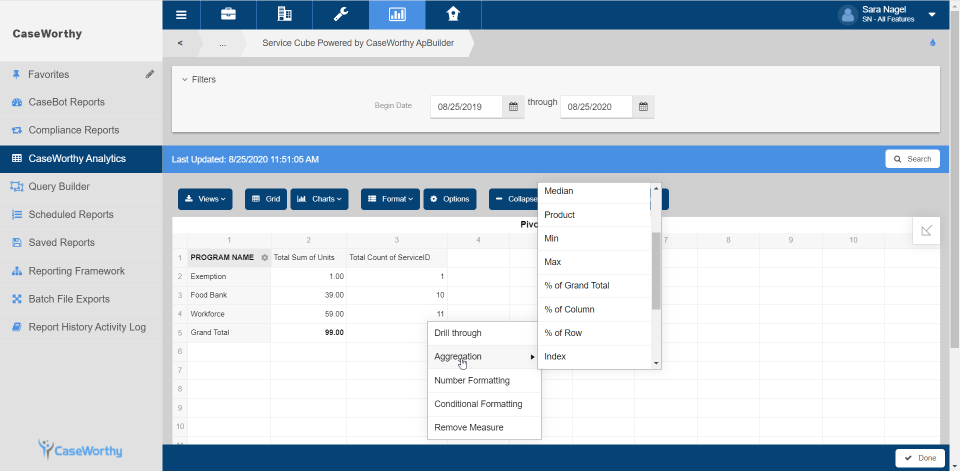Select Number Formatting

tap(484, 380)
